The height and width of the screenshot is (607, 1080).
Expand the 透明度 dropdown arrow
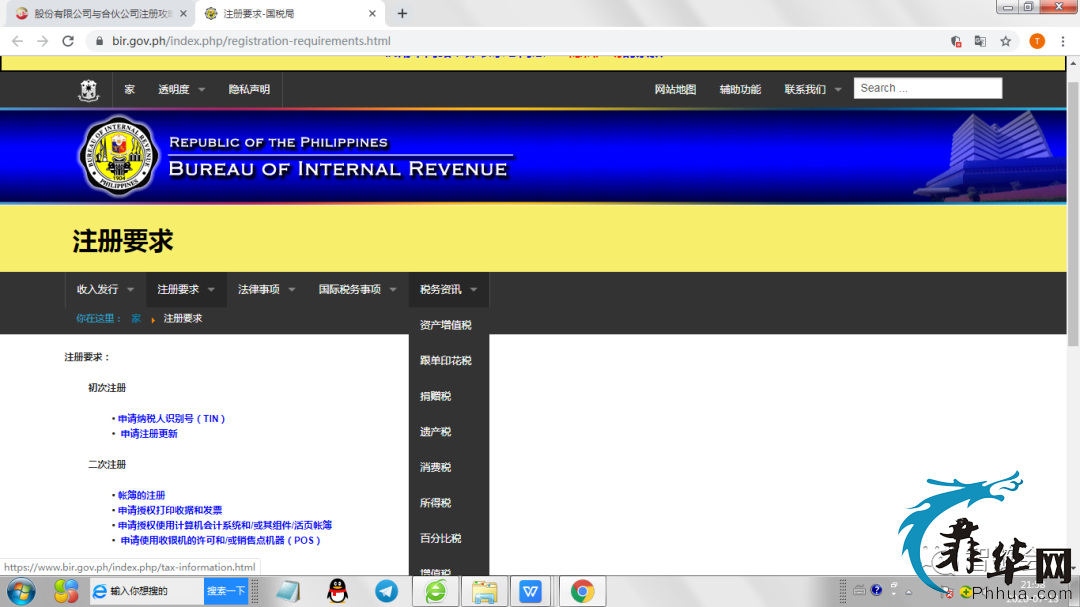(202, 90)
